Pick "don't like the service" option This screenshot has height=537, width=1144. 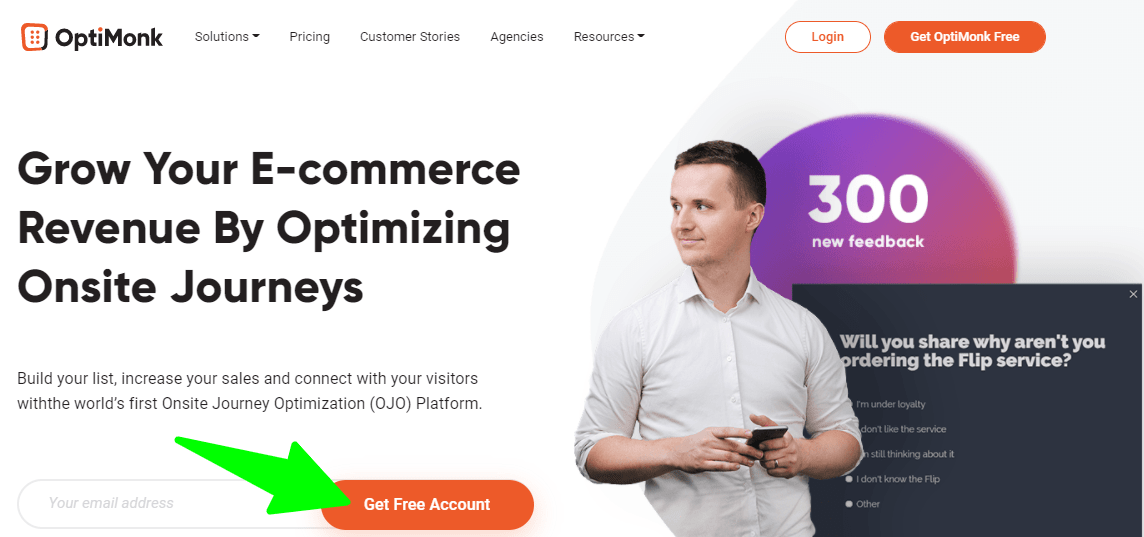[902, 429]
